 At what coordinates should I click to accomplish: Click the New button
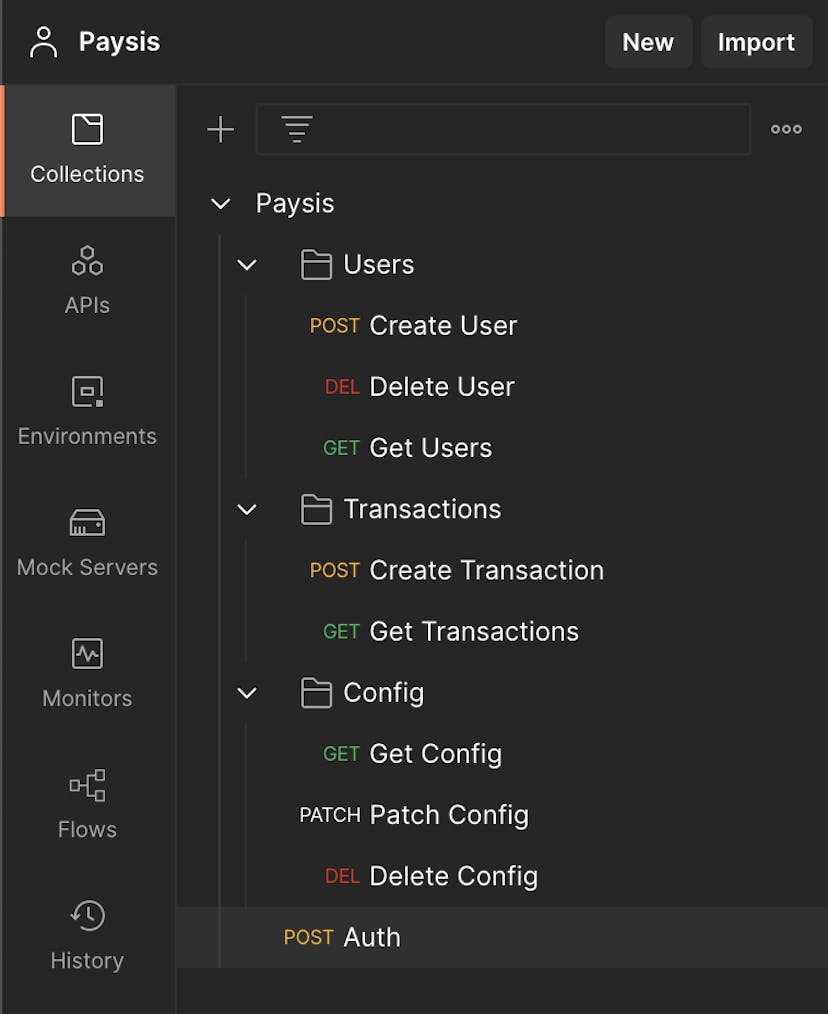click(x=648, y=42)
